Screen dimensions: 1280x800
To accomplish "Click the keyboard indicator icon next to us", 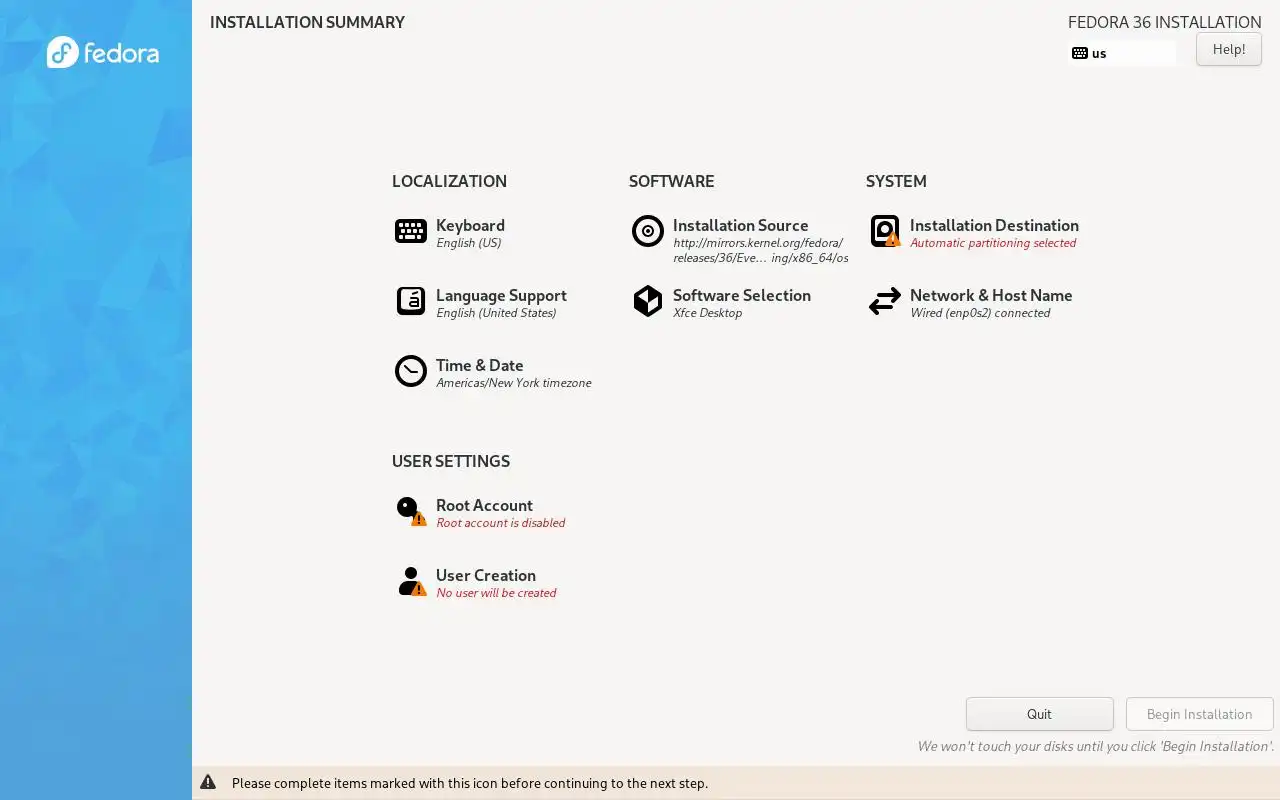I will click(1080, 53).
